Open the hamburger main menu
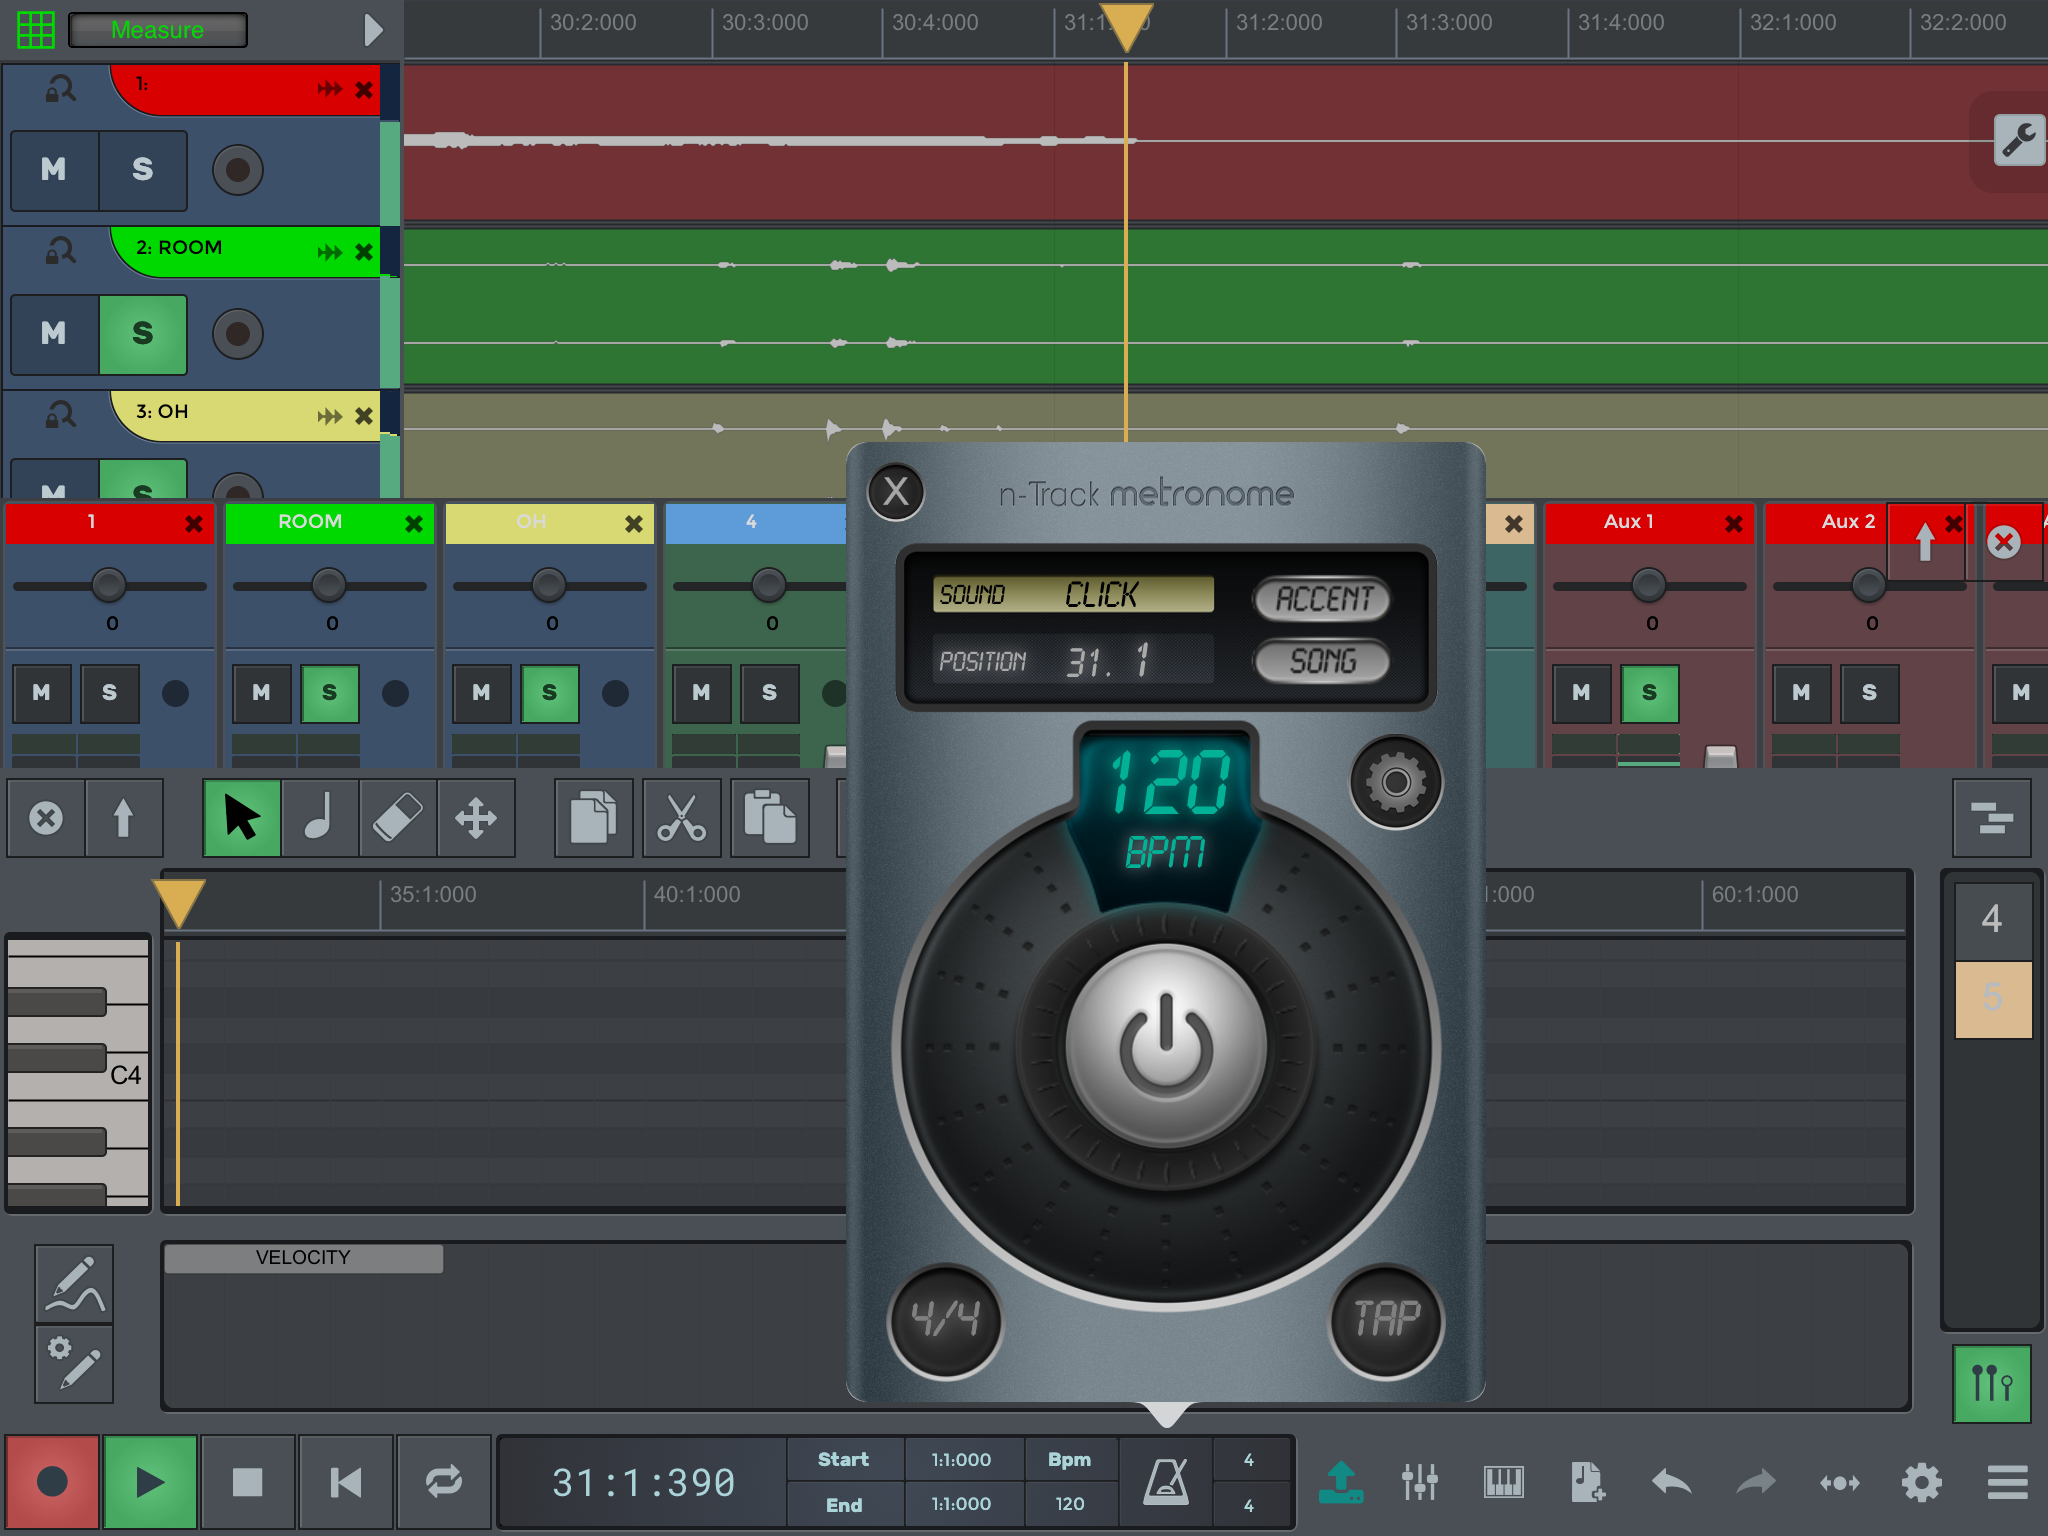2048x1536 pixels. tap(2007, 1482)
